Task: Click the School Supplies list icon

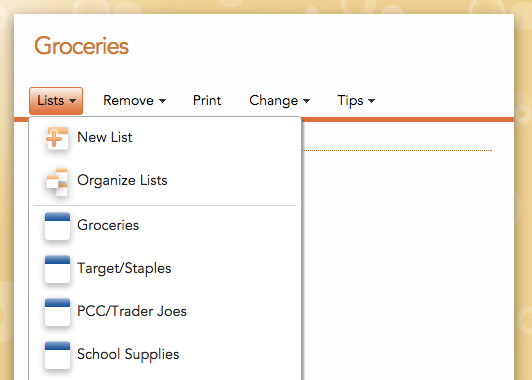Action: click(x=57, y=355)
